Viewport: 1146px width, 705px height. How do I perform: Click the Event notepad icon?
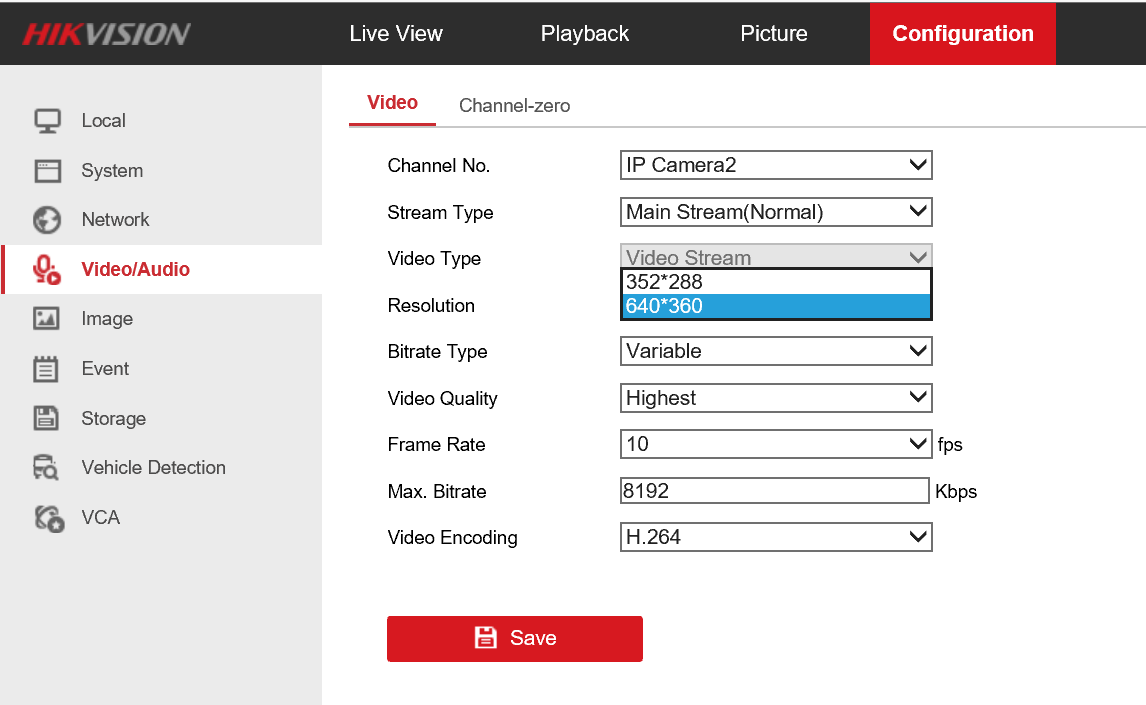(46, 369)
